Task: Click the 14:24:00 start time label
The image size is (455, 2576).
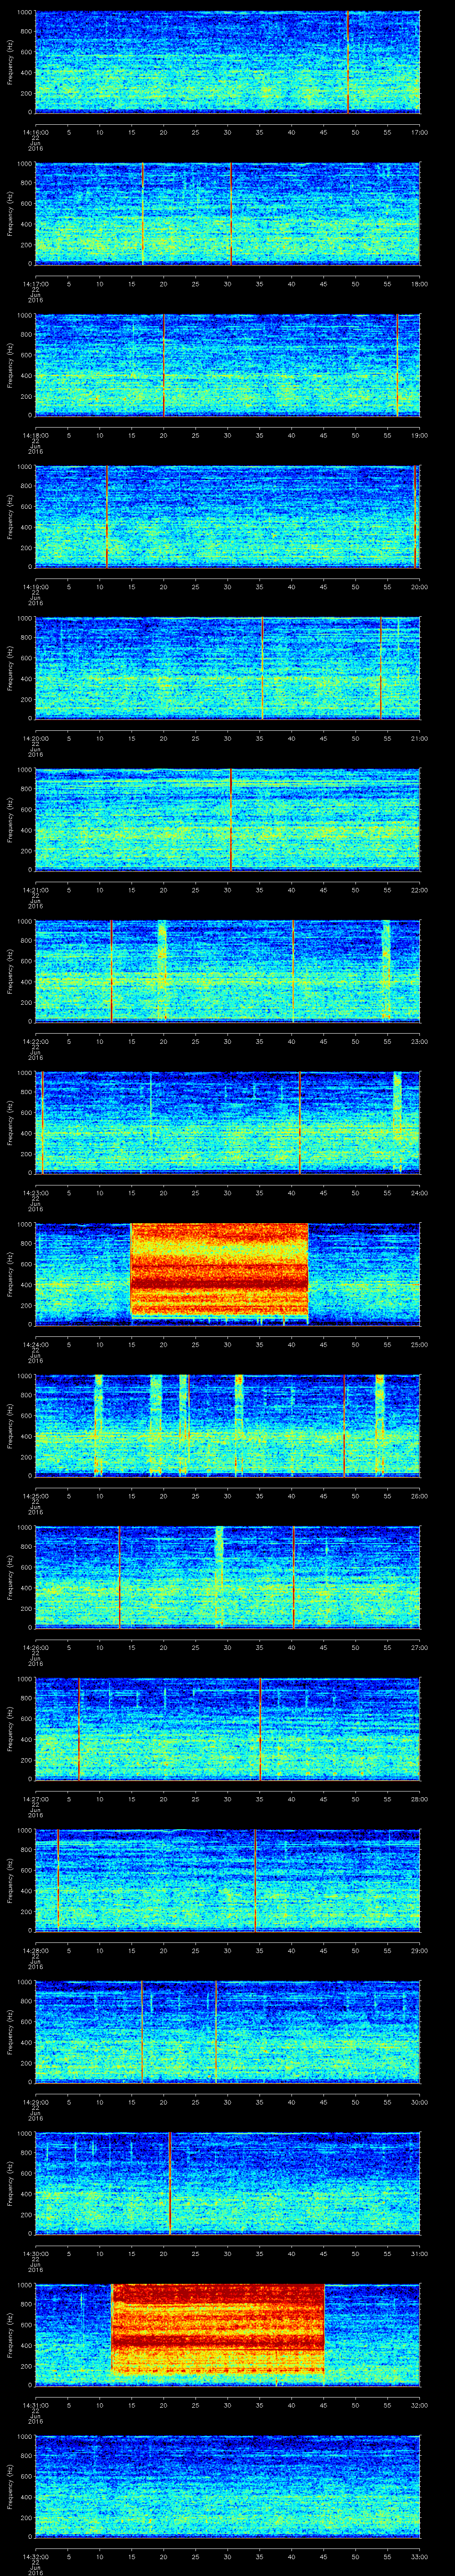Action: (35, 1344)
